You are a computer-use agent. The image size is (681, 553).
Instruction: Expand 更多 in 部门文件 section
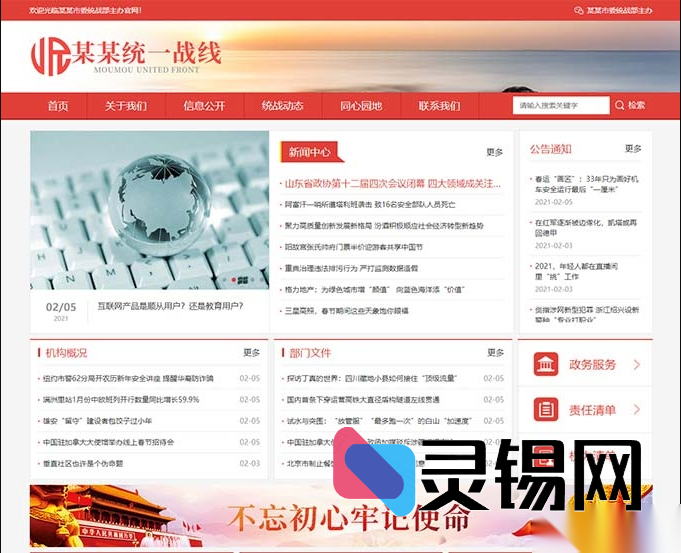[x=495, y=353]
